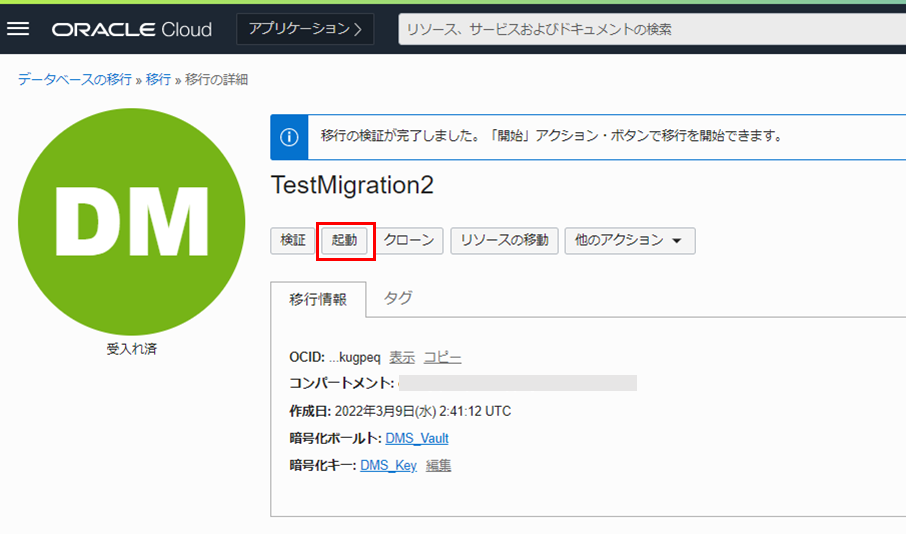
Task: Go to データベースの移行 breadcrumb
Action: [x=75, y=79]
